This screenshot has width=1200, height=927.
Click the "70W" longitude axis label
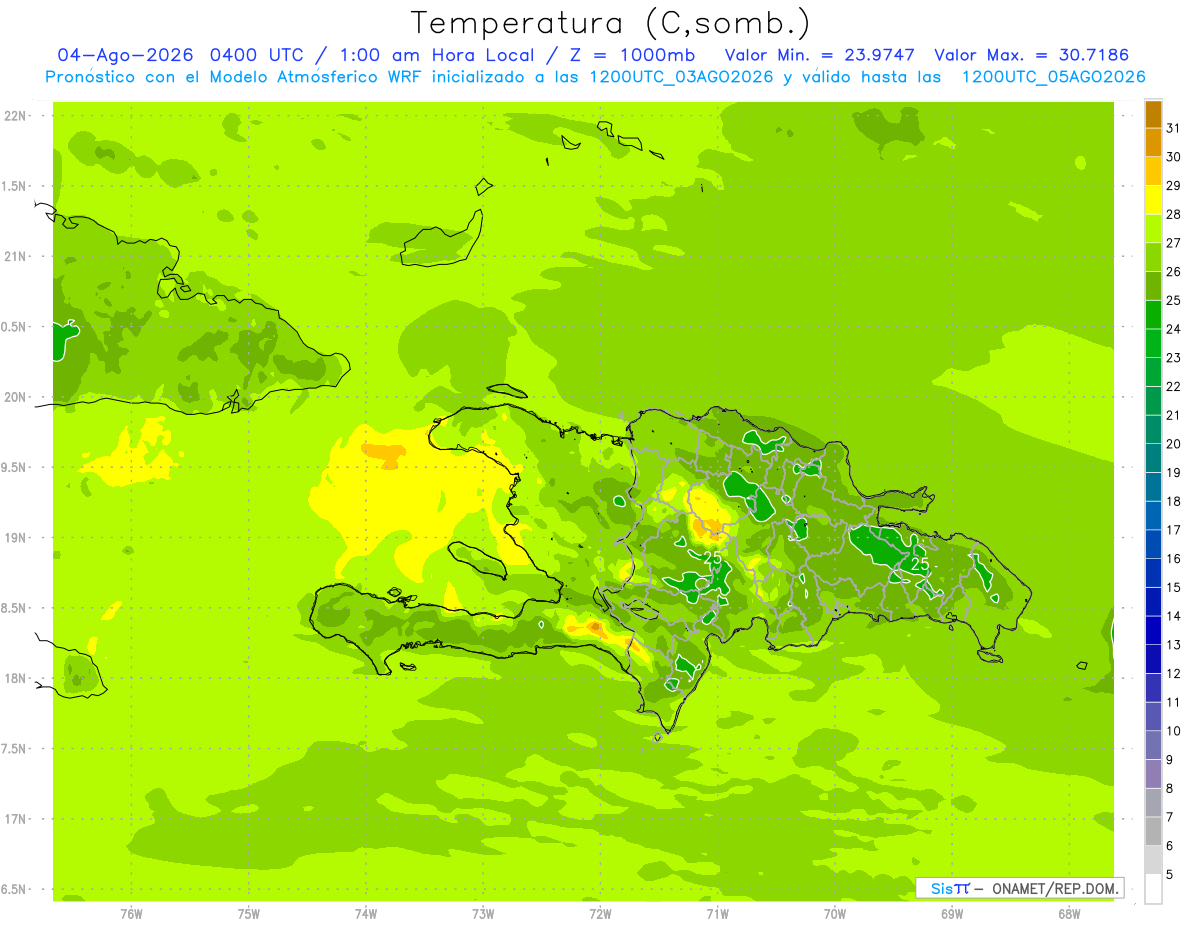[835, 914]
